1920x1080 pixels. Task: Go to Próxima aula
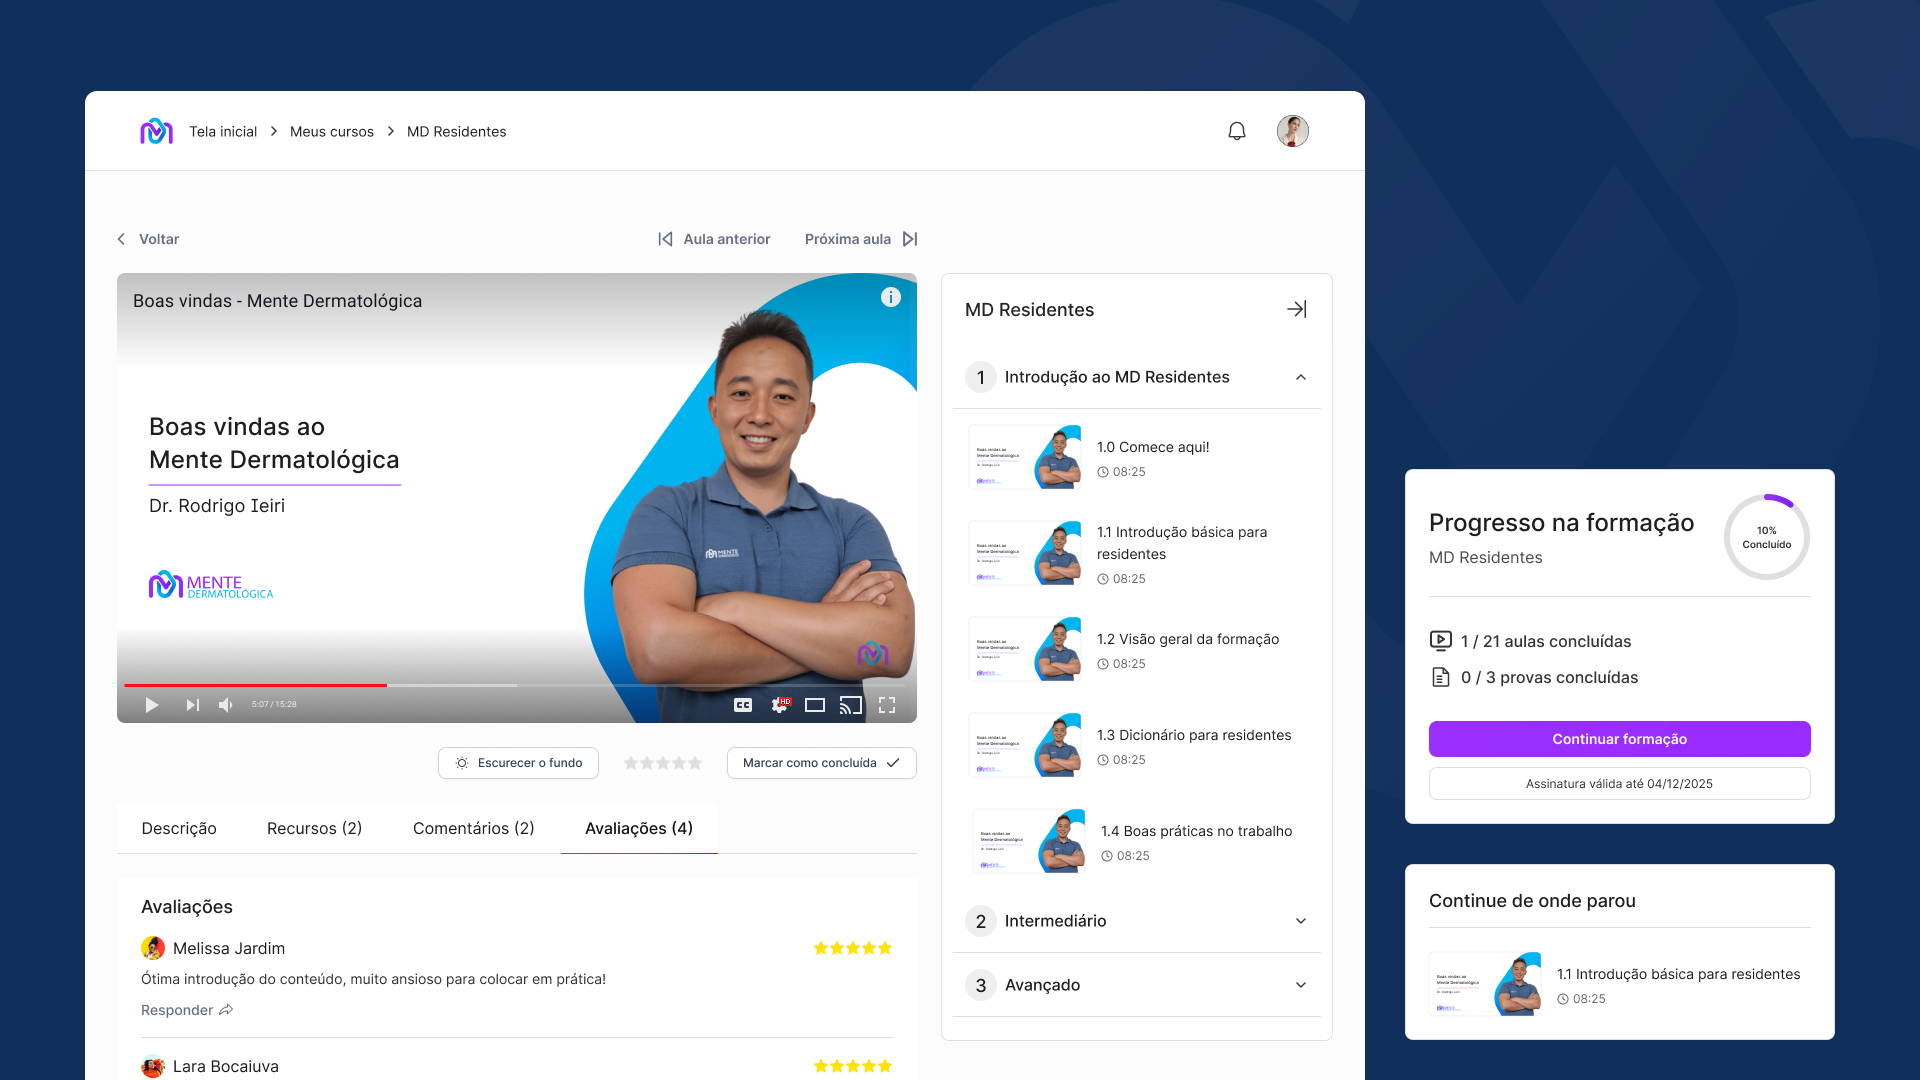(x=861, y=239)
